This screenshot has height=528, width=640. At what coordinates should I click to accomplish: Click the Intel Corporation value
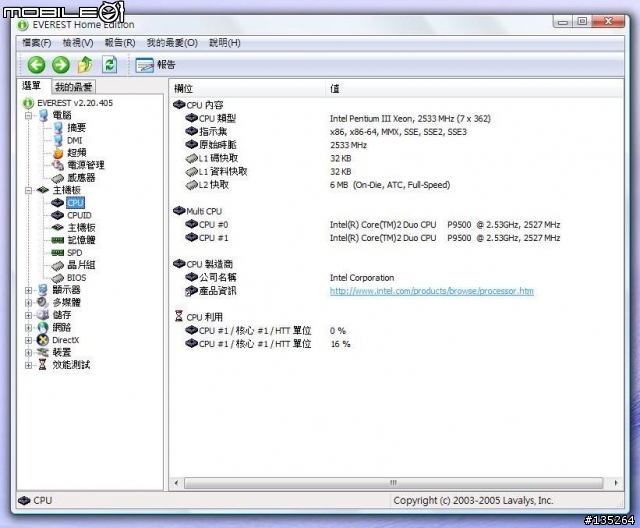(362, 278)
